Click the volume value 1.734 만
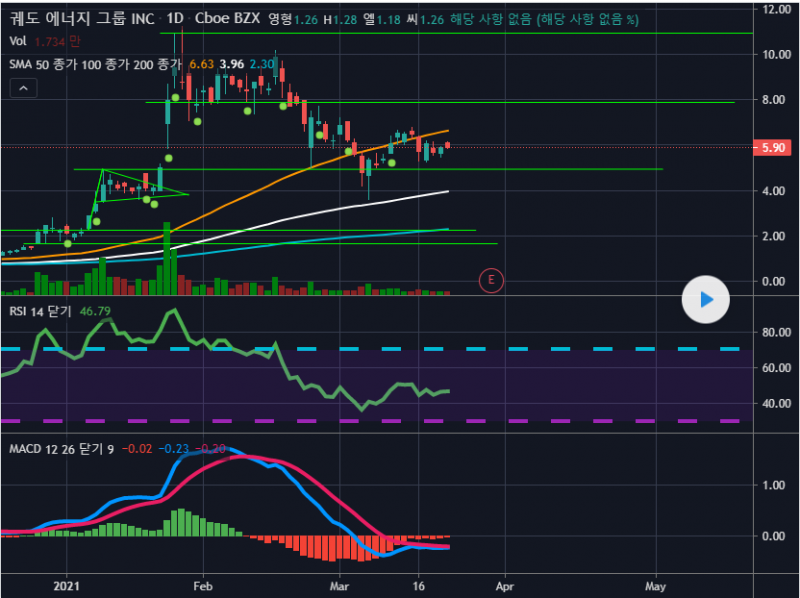The image size is (800, 598). pyautogui.click(x=57, y=42)
